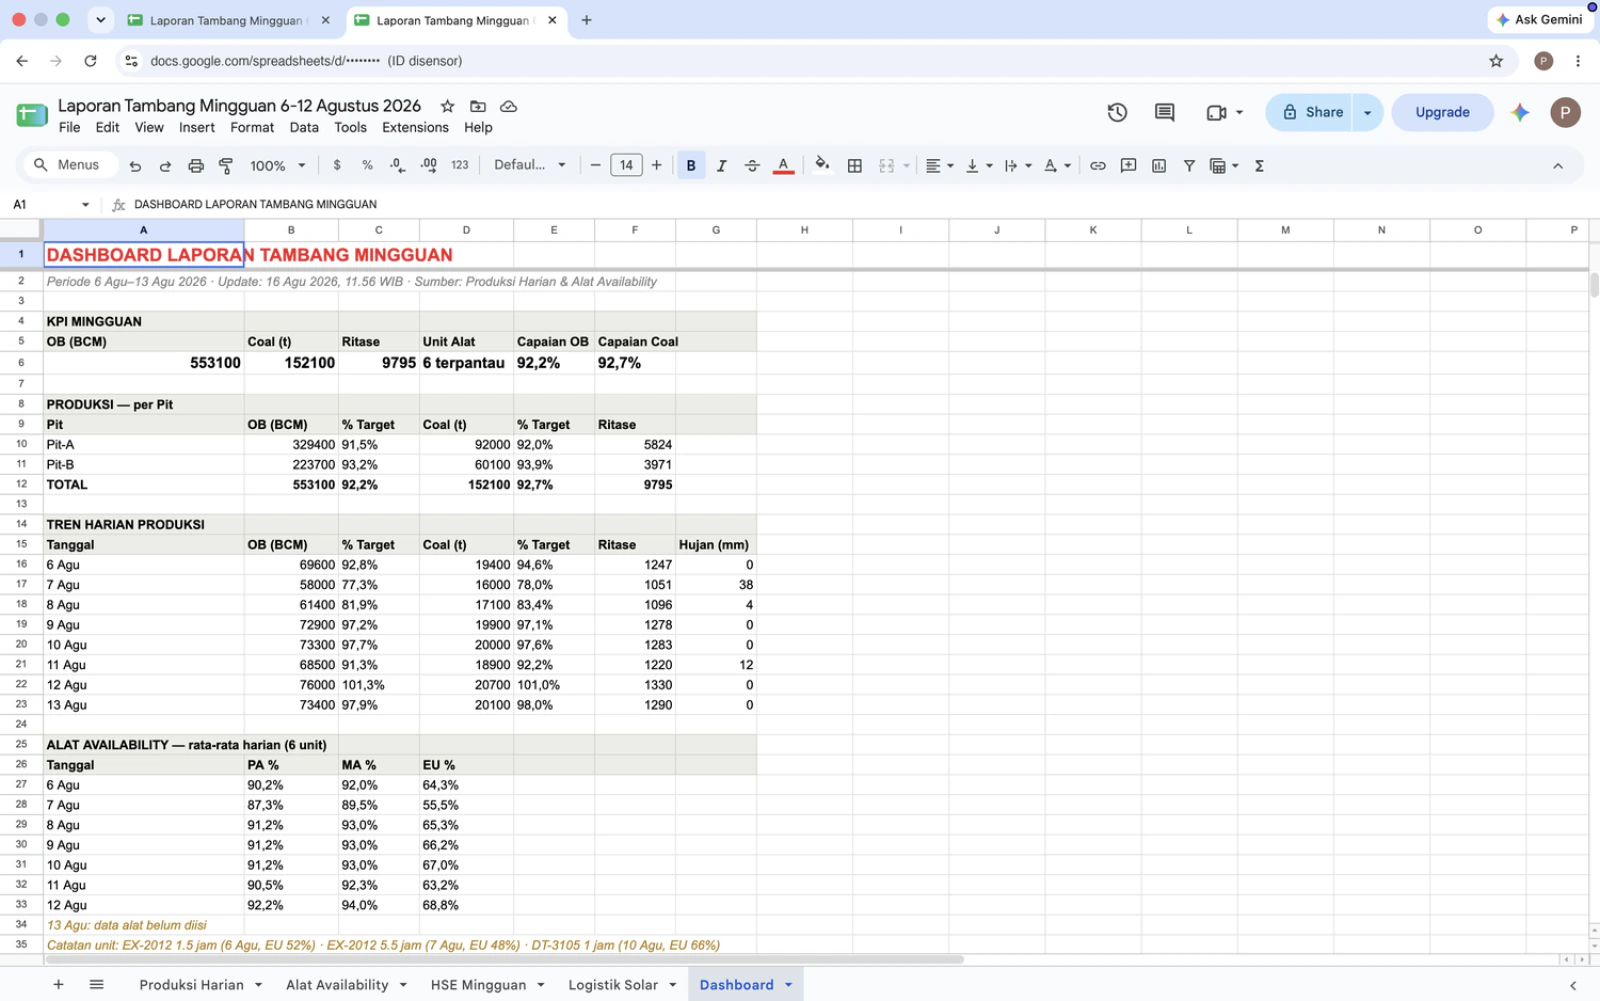Switch to Alat Availability sheet
The image size is (1600, 1001).
(x=337, y=985)
